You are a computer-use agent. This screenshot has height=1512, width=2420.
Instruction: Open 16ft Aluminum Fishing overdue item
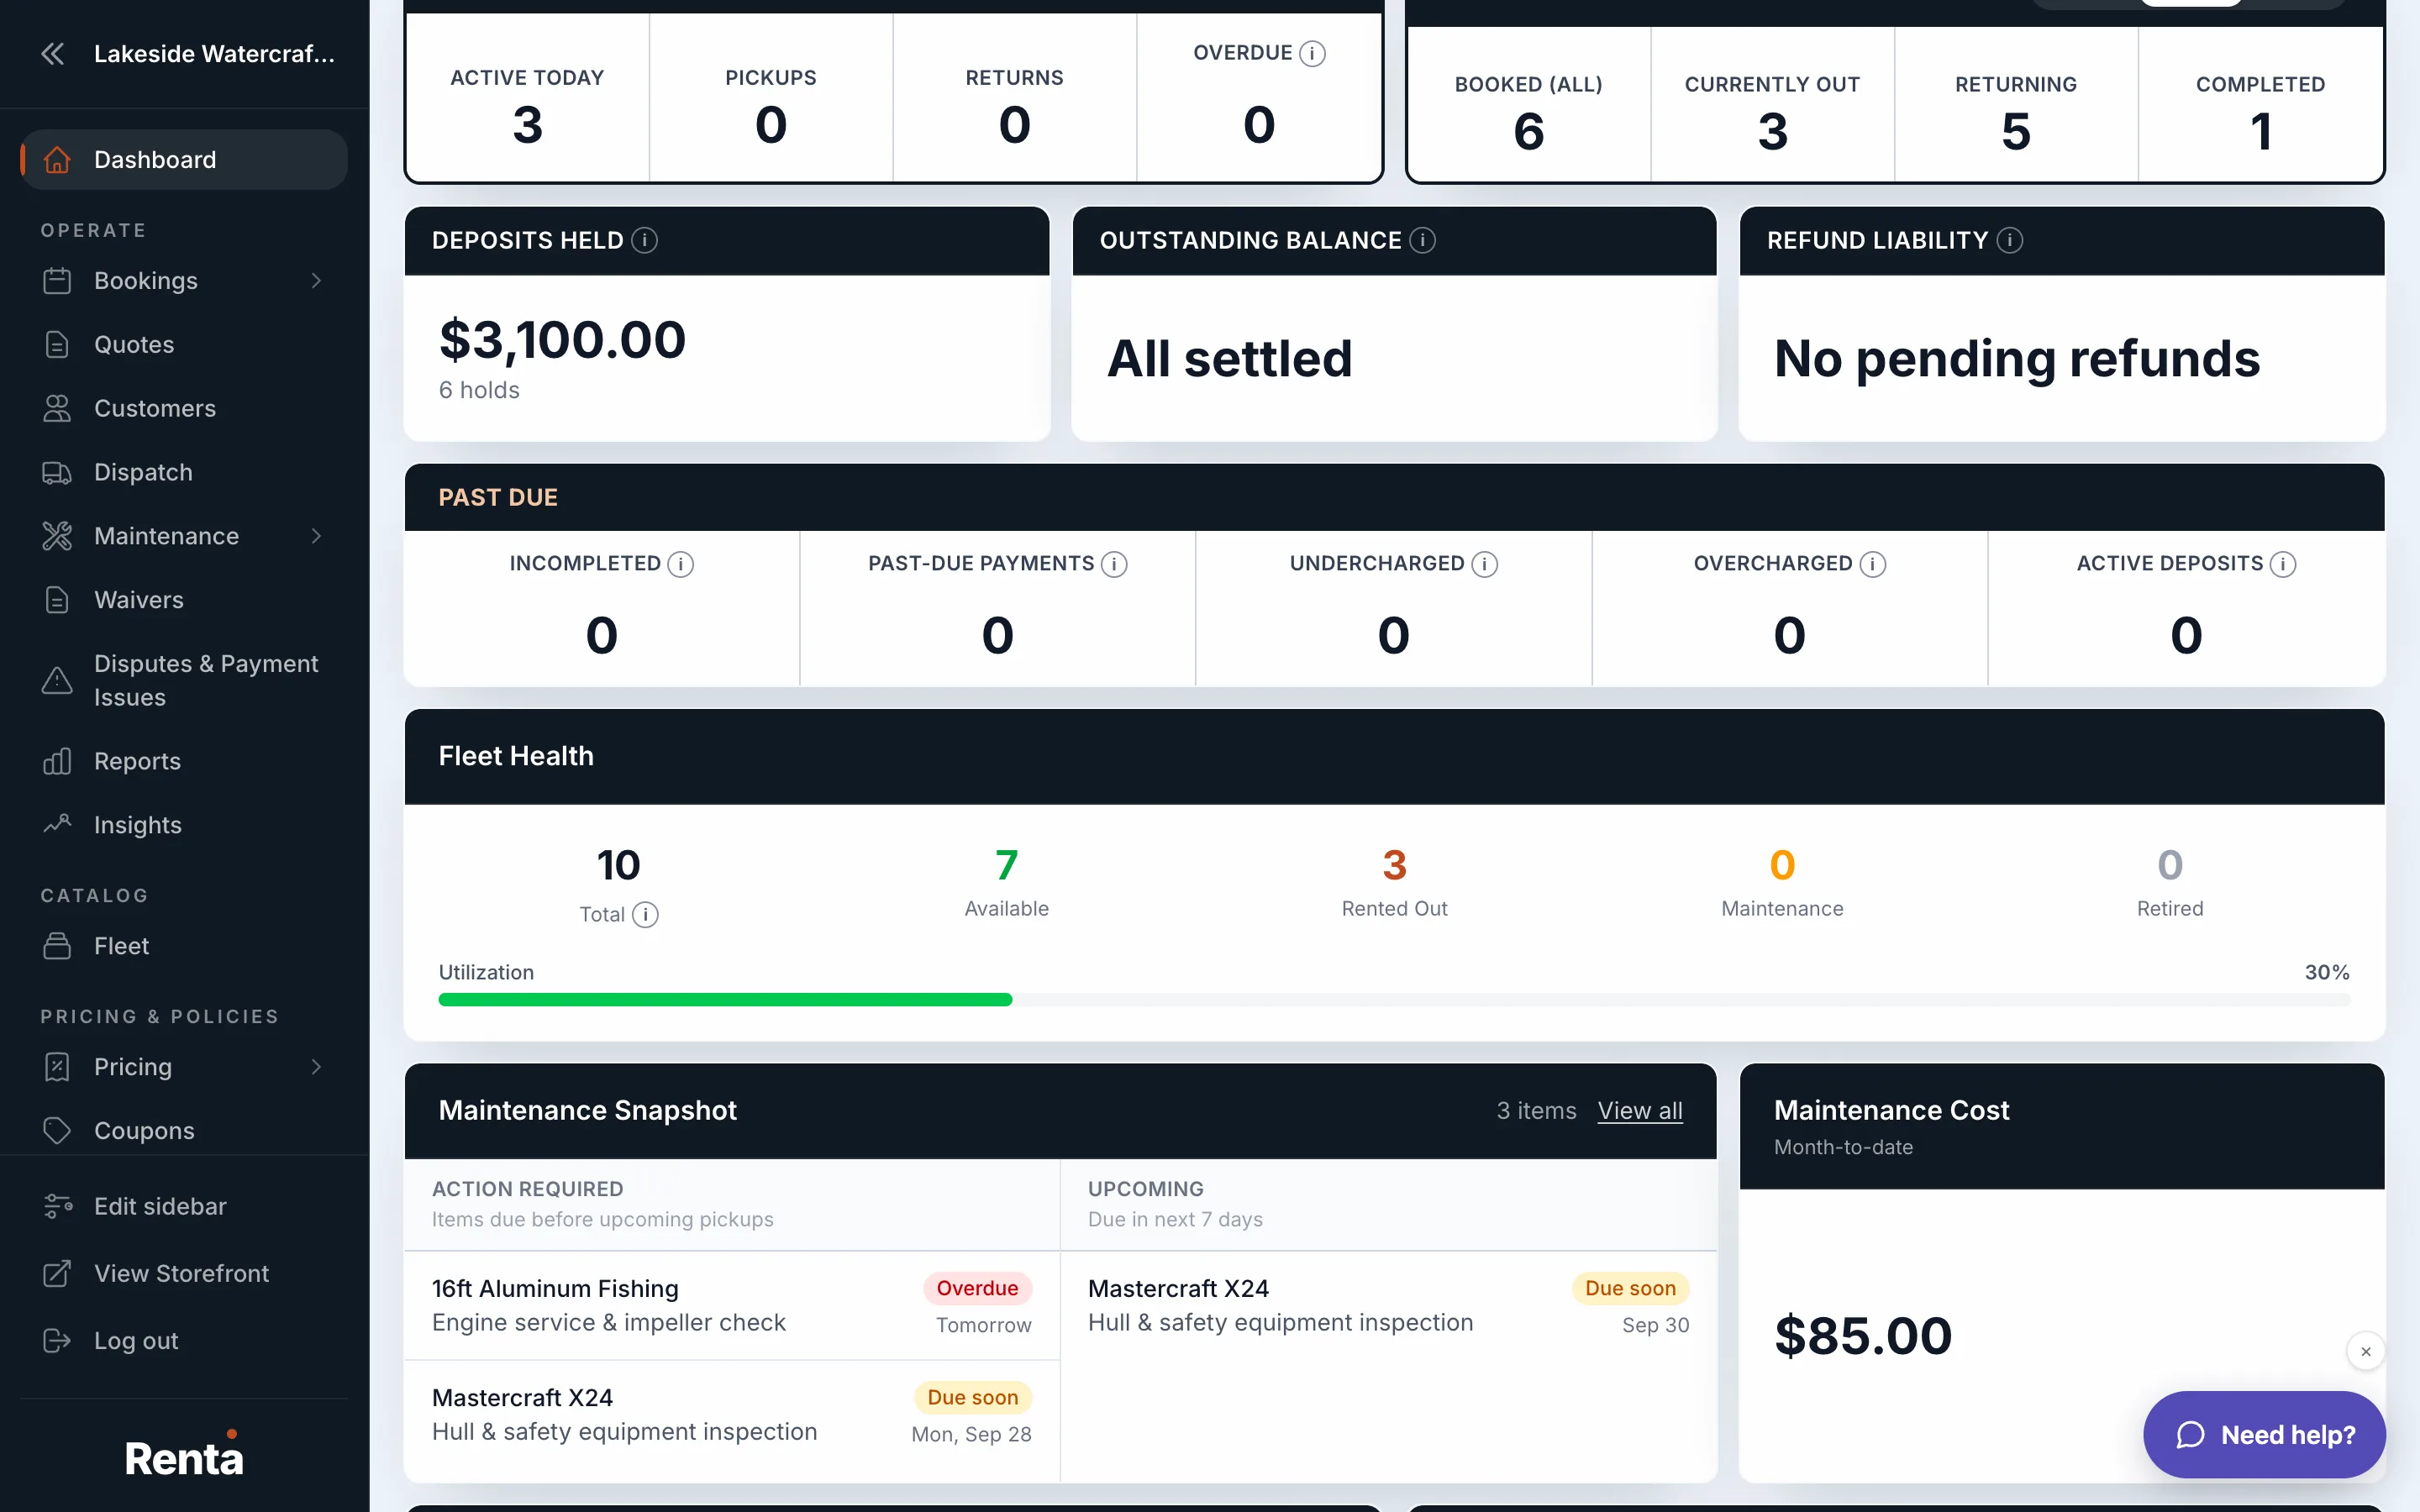(731, 1305)
